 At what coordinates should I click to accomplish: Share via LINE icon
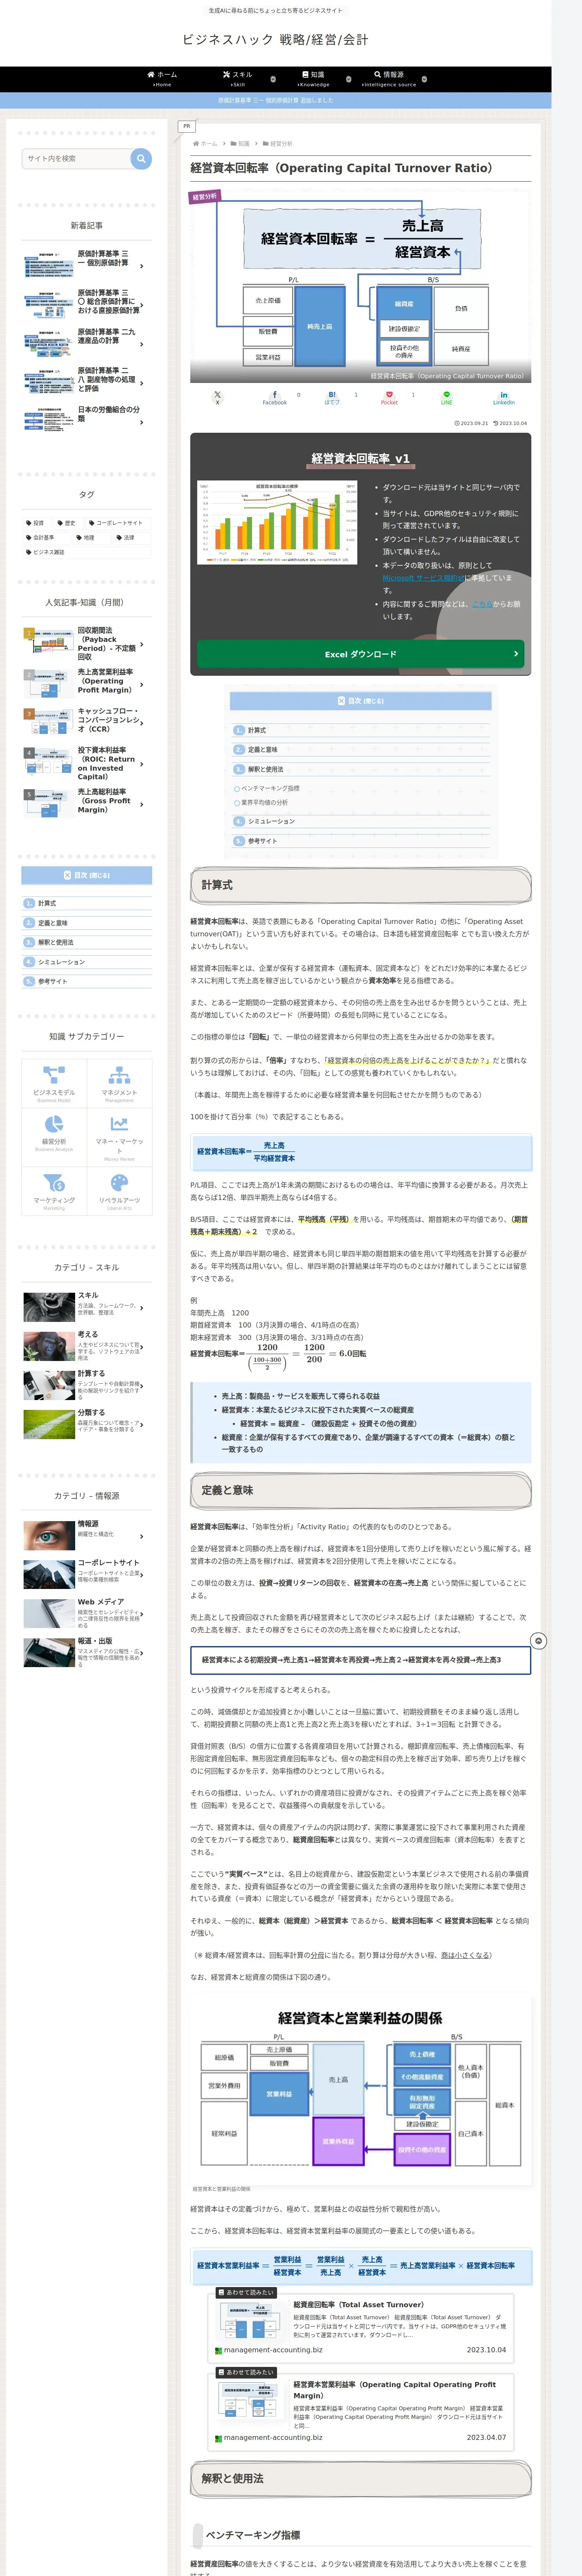point(447,397)
